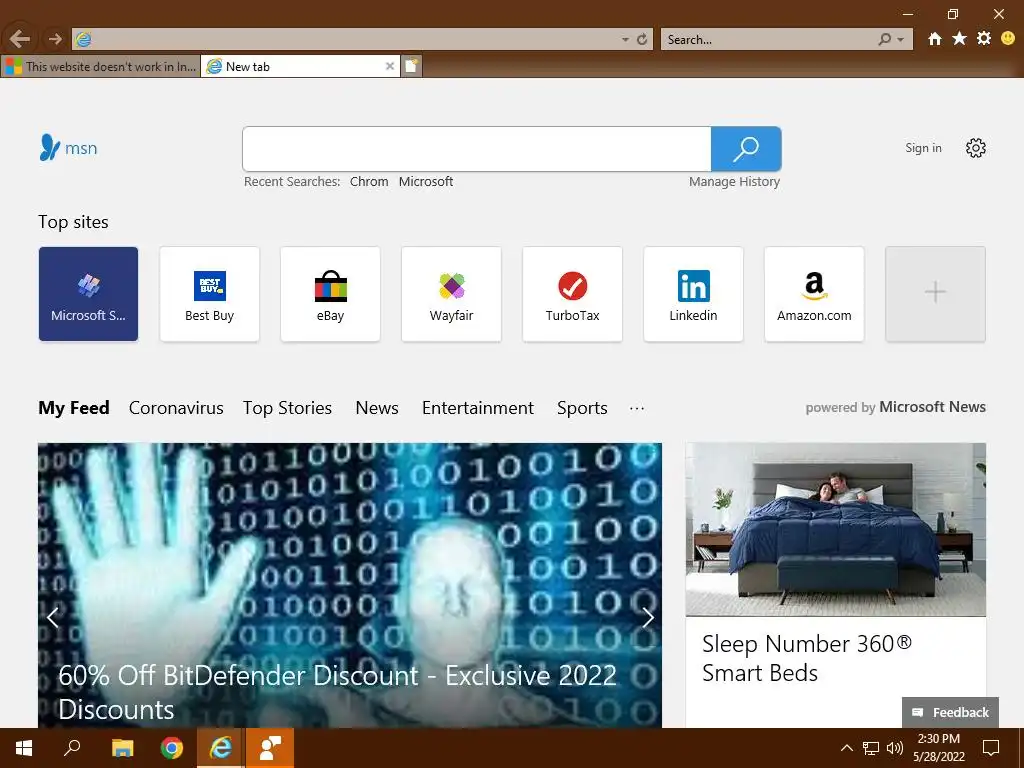Open MSN page settings gear

pyautogui.click(x=976, y=148)
